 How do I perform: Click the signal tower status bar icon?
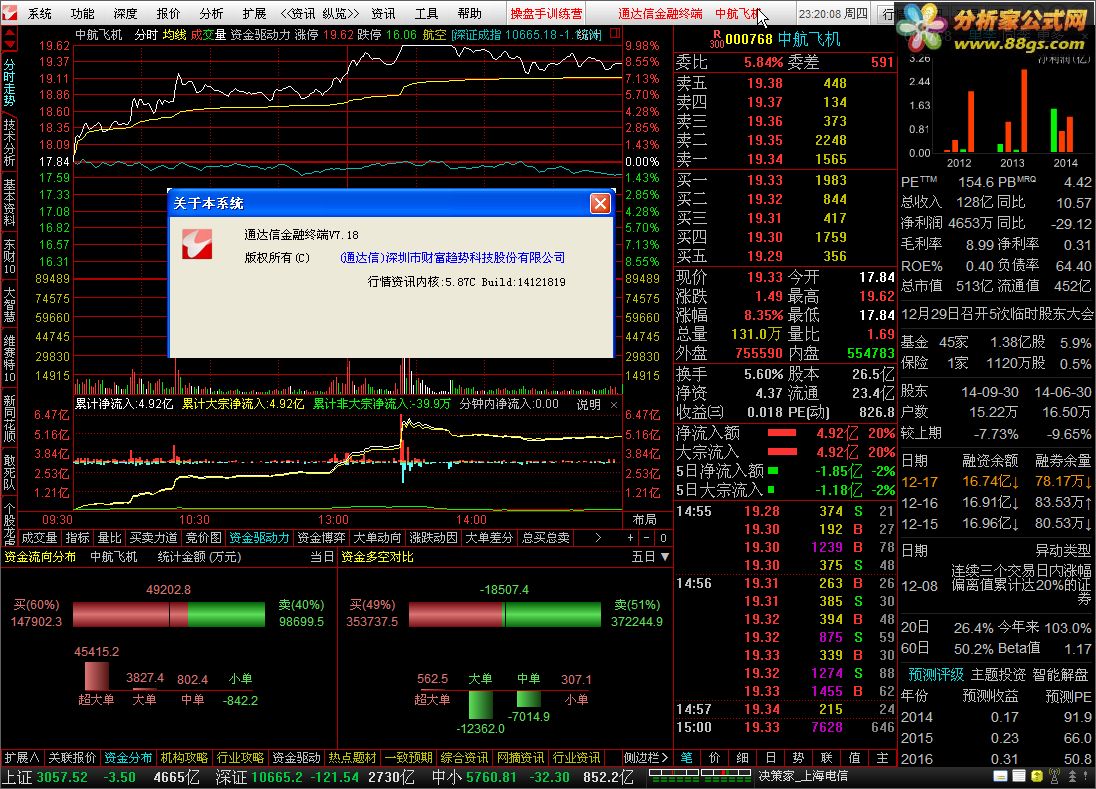pyautogui.click(x=1055, y=776)
